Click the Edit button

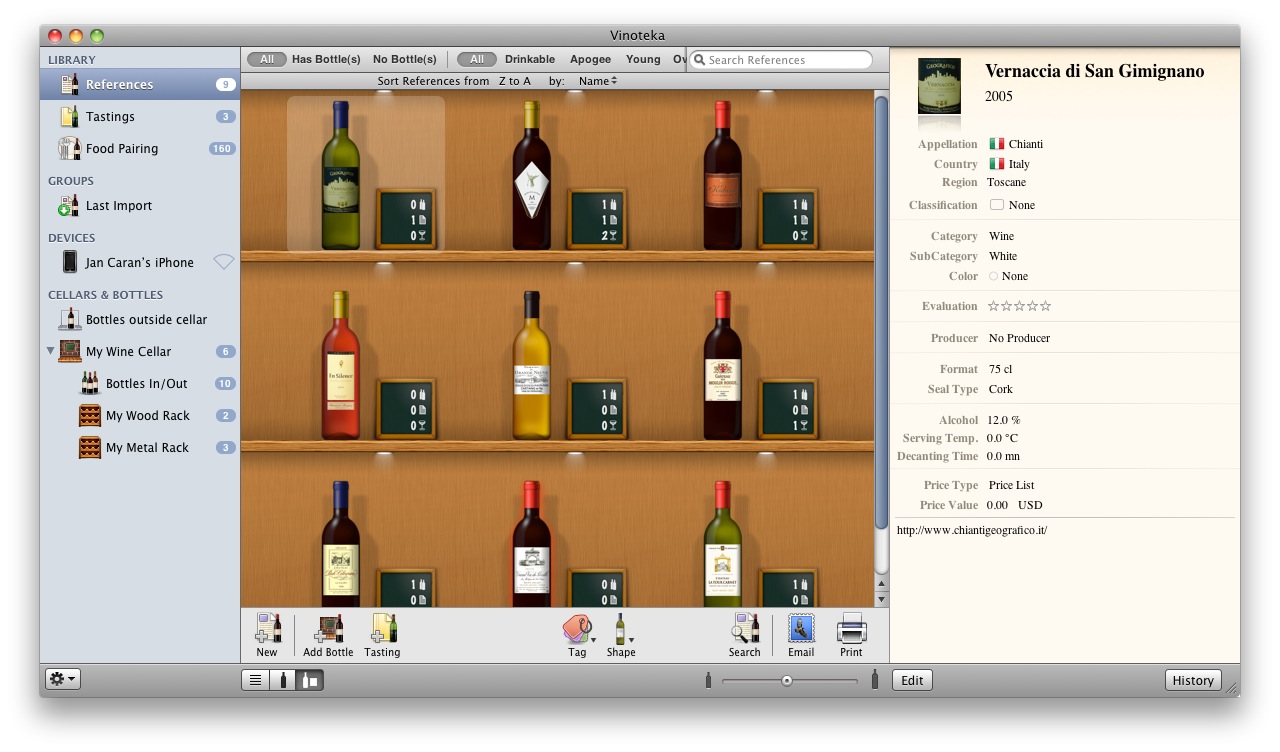coord(911,680)
